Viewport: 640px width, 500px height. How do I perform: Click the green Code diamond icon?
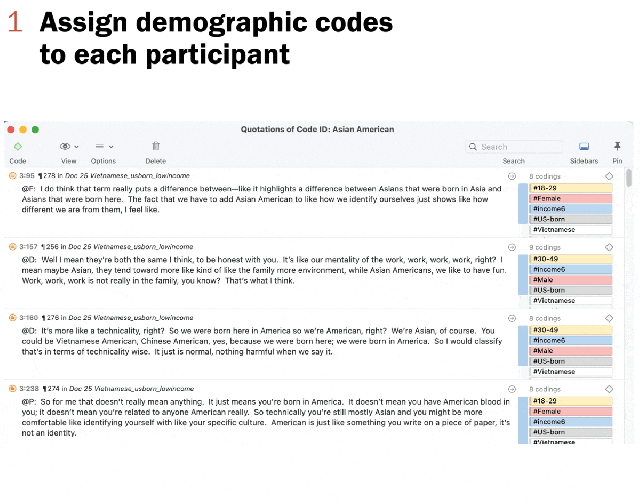tap(17, 146)
